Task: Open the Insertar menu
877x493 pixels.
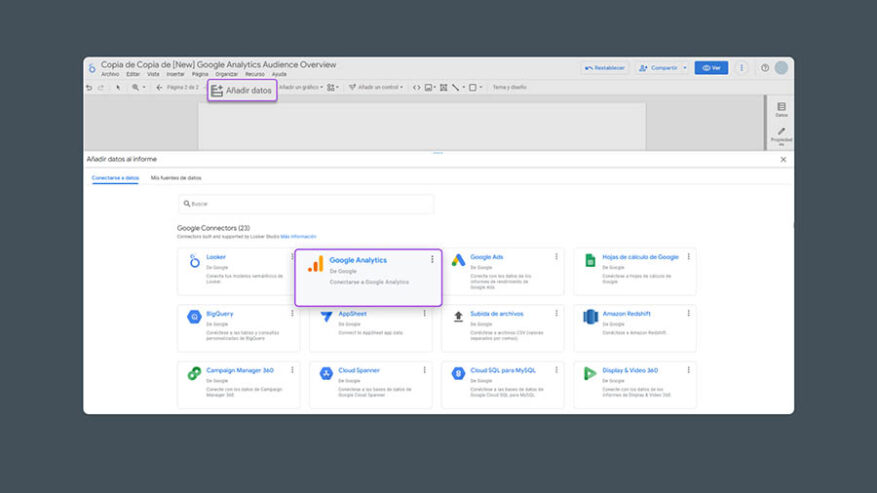Action: (176, 74)
